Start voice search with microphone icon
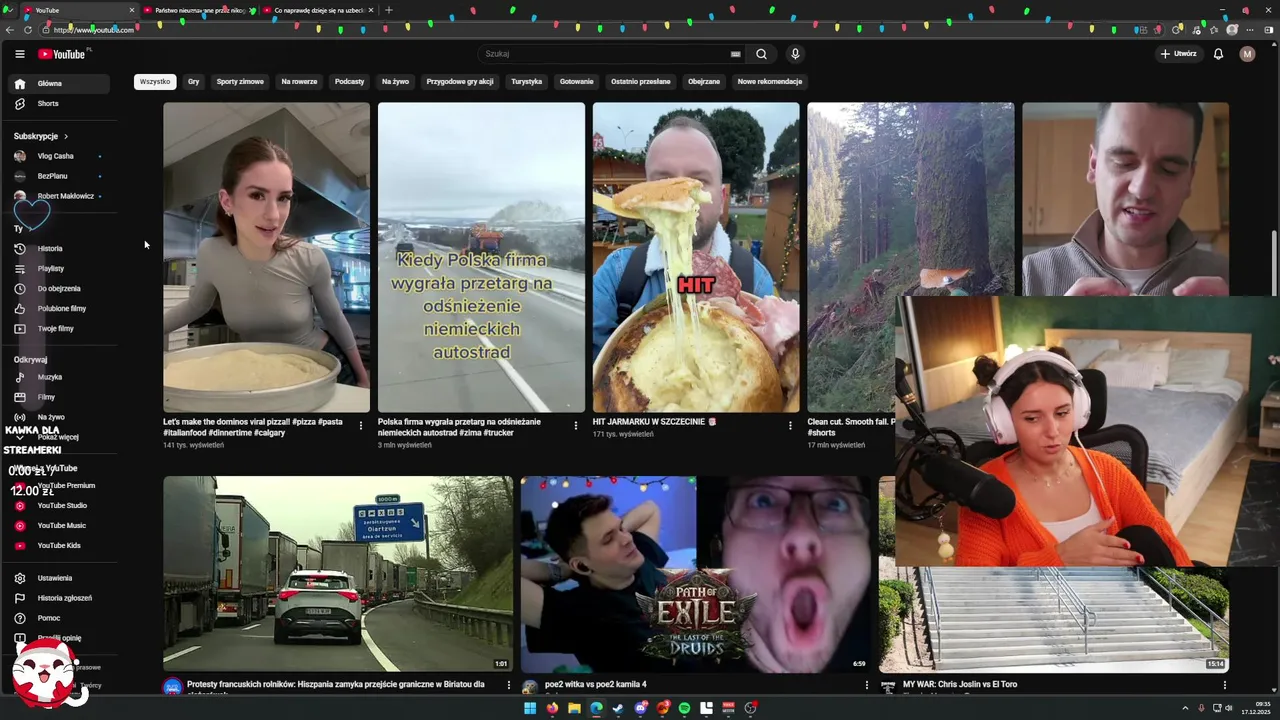 (795, 54)
